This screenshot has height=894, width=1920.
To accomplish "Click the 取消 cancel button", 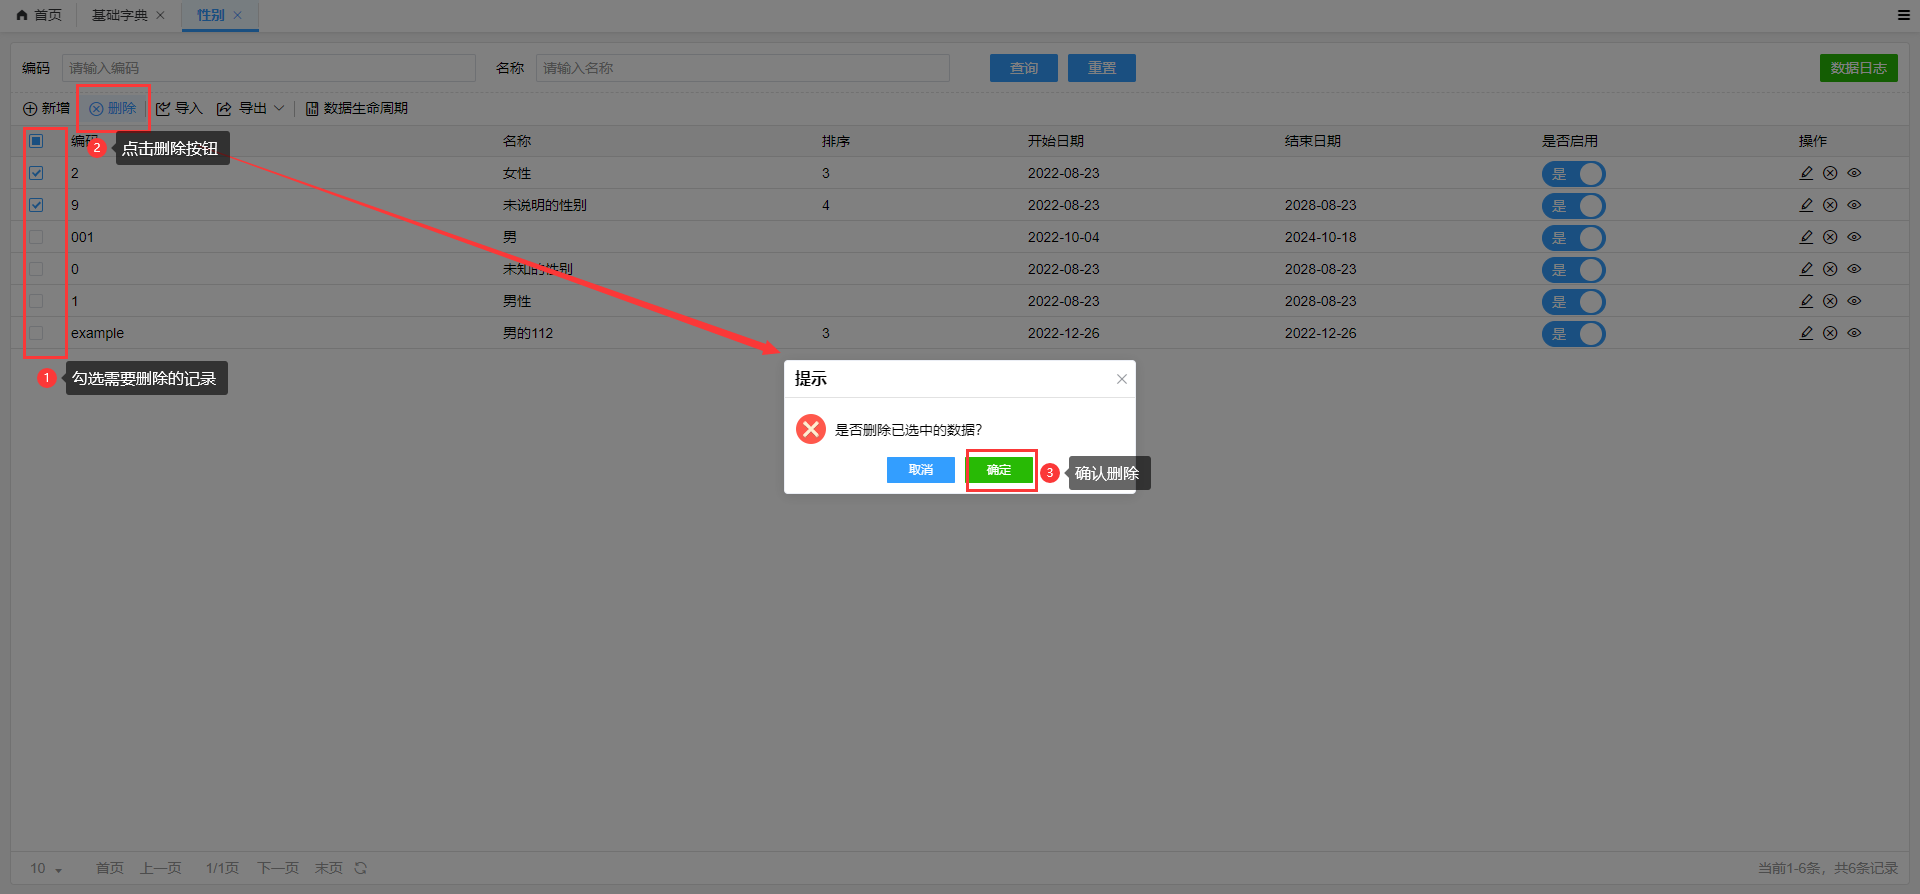I will pyautogui.click(x=920, y=470).
